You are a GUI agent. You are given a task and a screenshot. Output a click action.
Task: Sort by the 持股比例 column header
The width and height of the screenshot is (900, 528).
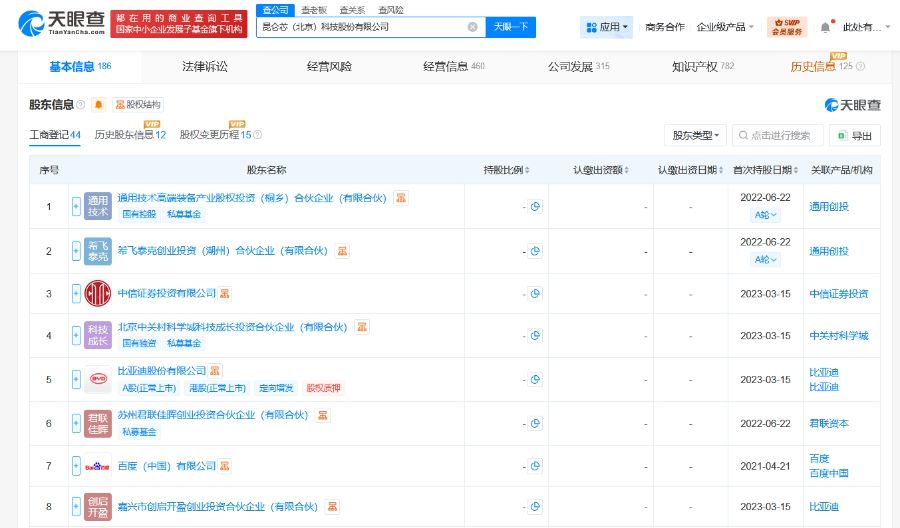tap(507, 170)
